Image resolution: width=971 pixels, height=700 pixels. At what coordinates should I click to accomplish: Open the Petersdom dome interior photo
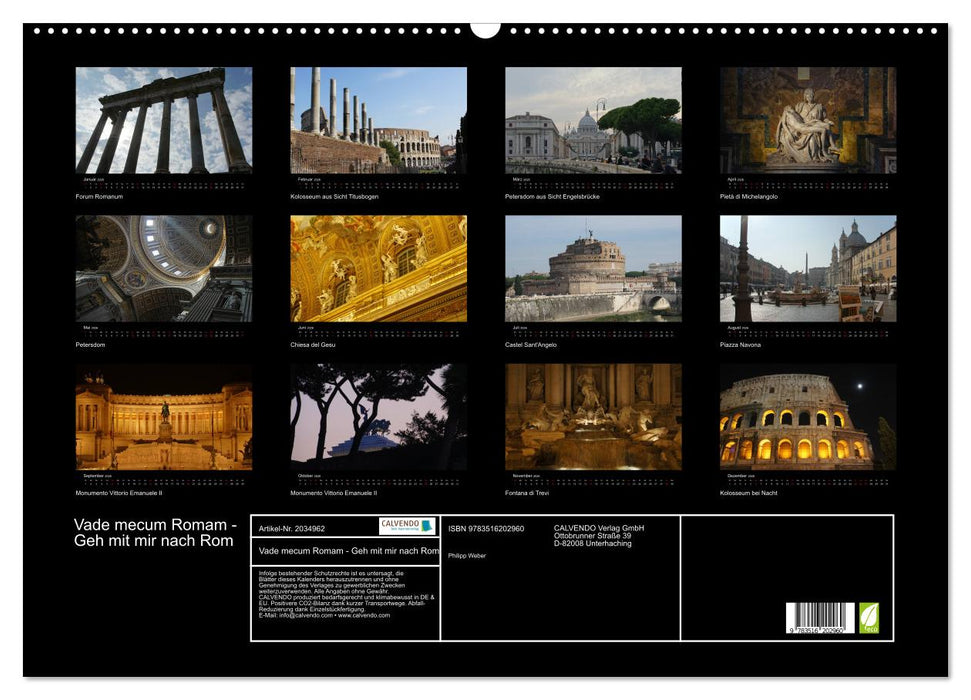pos(164,268)
